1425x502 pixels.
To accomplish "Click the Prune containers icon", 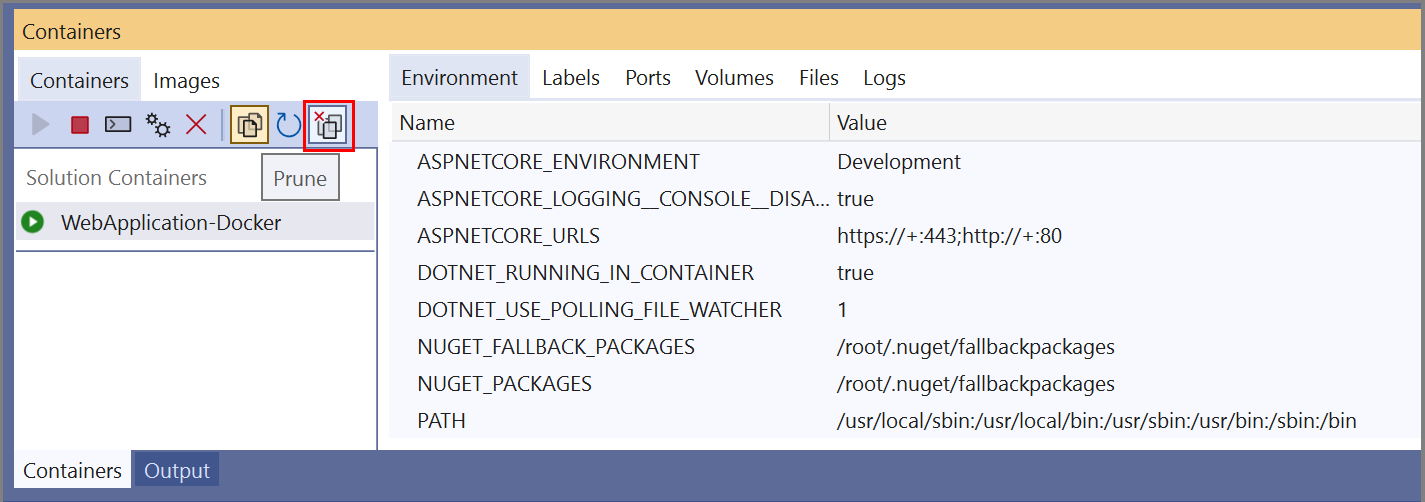I will coord(328,126).
